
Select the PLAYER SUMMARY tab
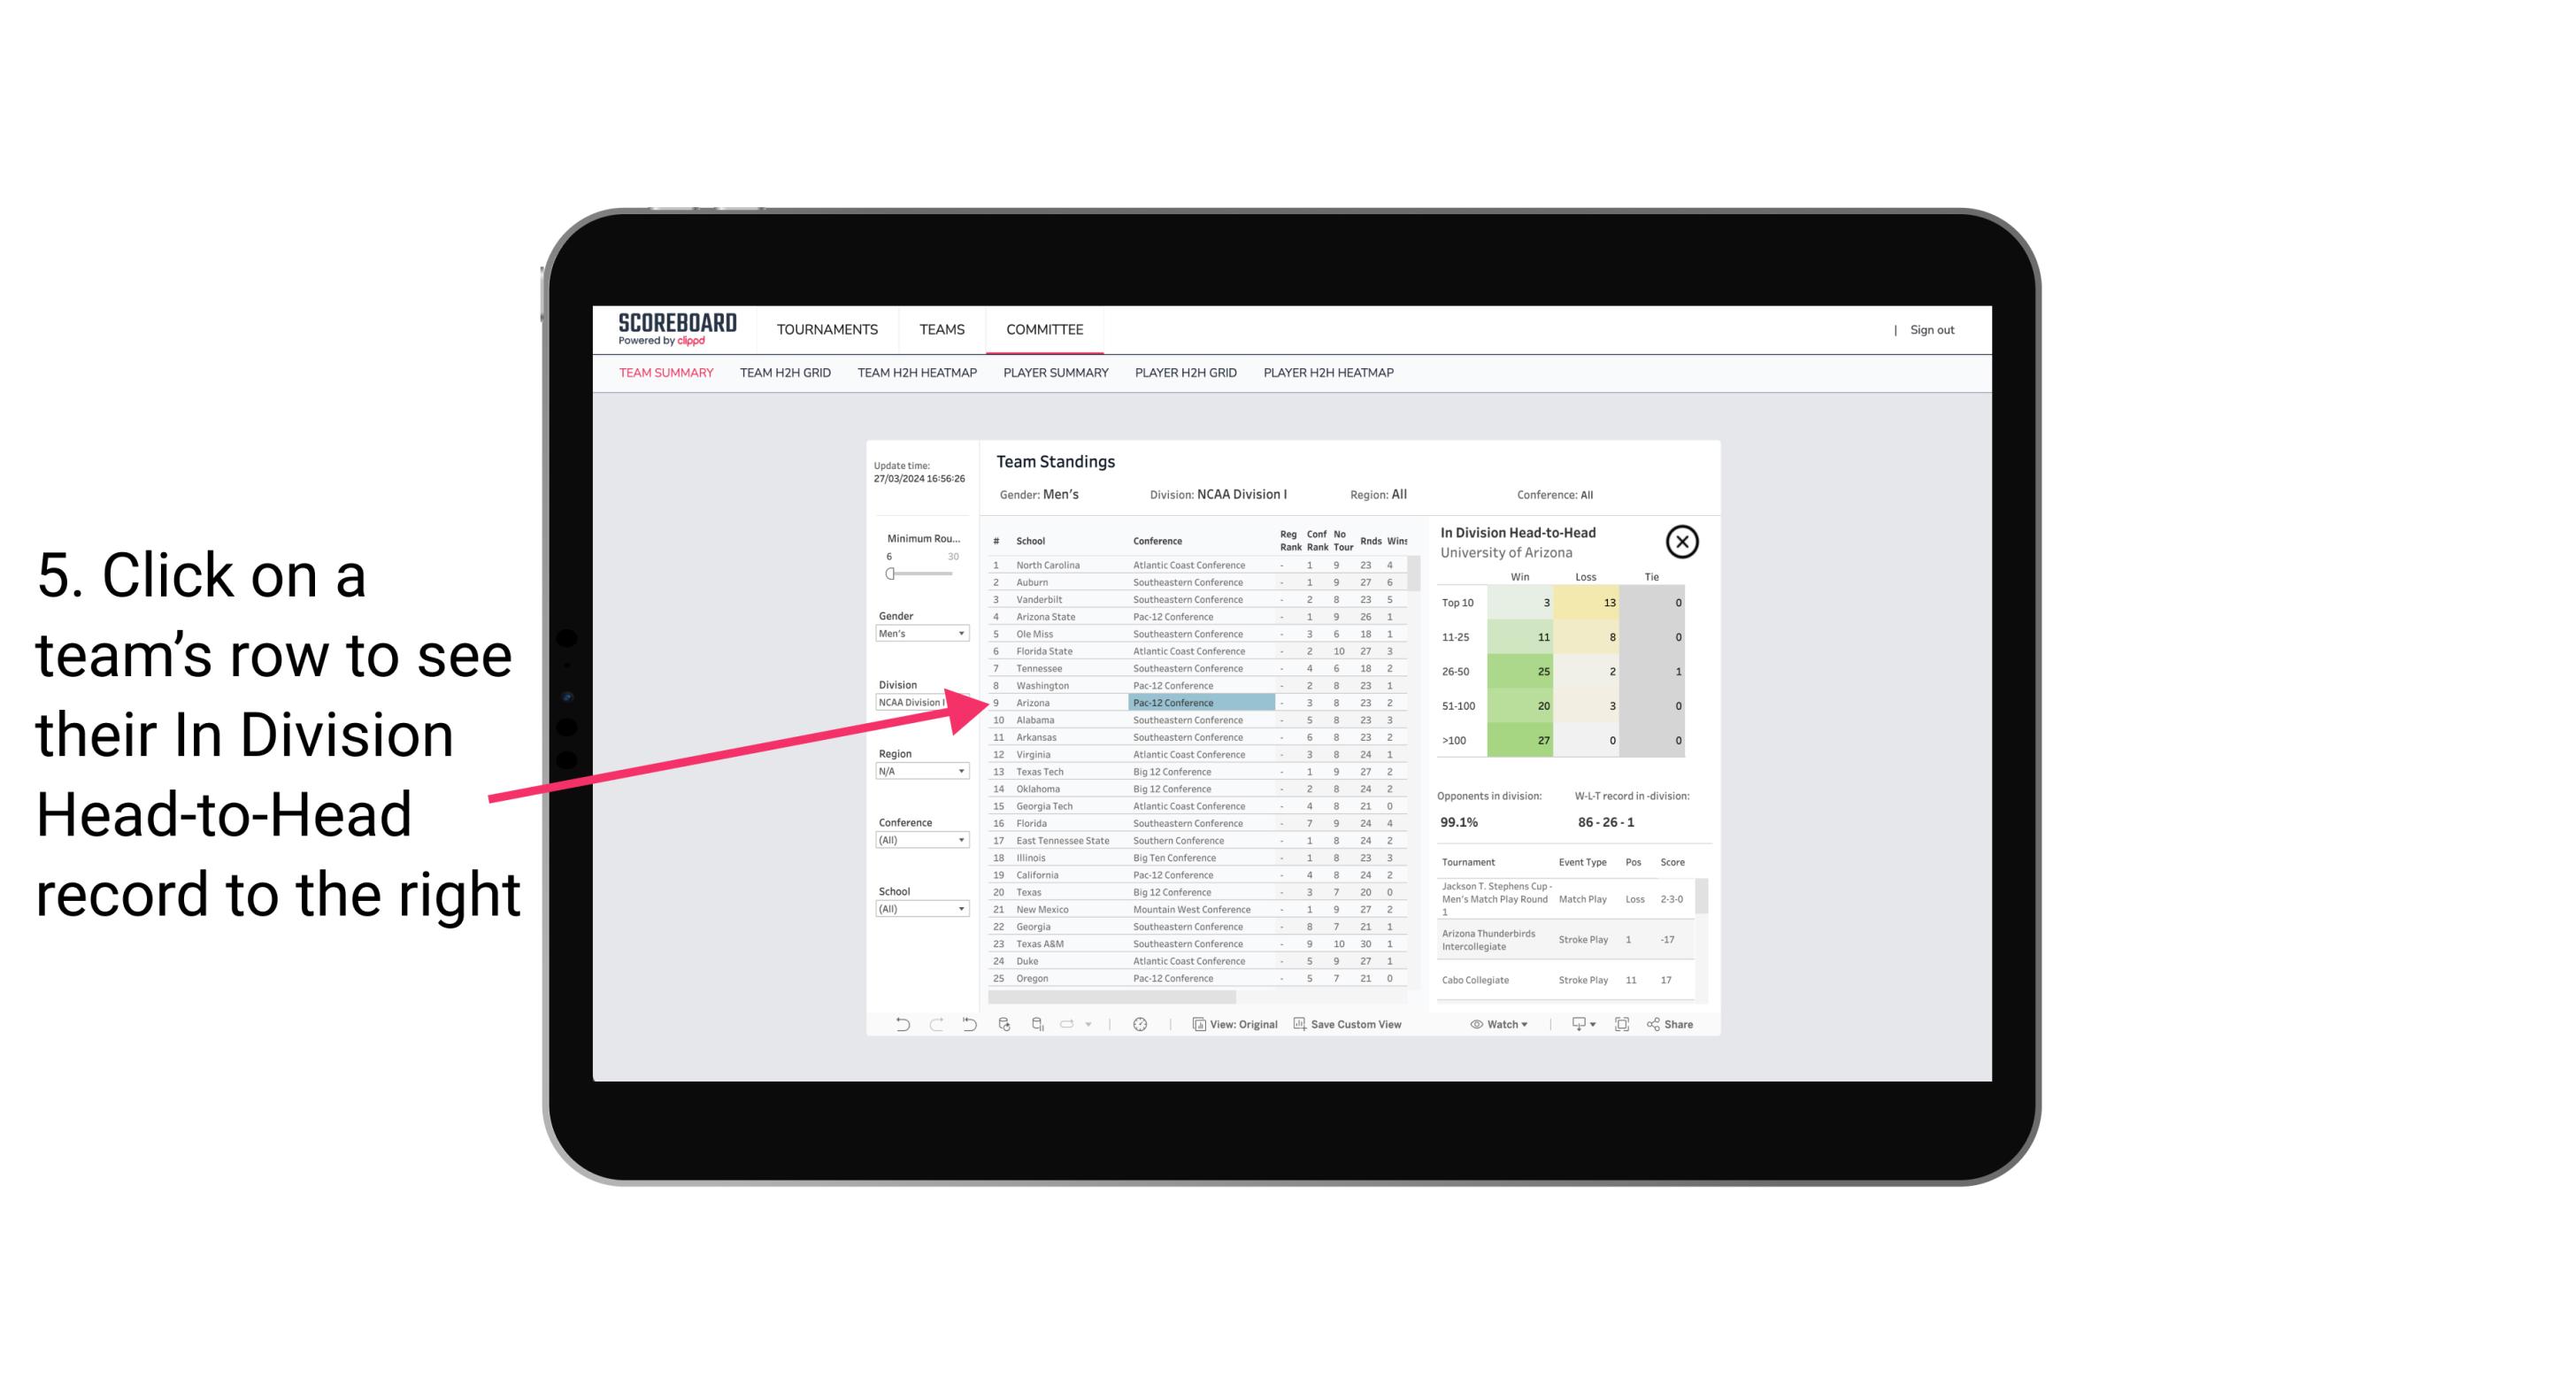pyautogui.click(x=1056, y=372)
